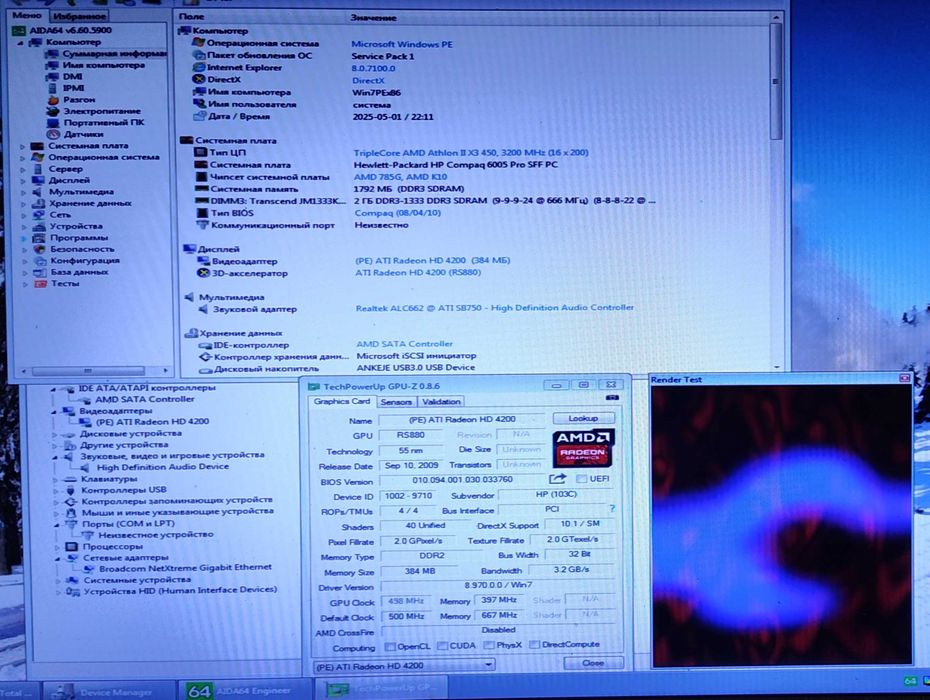Switch to the Избранное tab
This screenshot has height=700, width=930.
(79, 16)
